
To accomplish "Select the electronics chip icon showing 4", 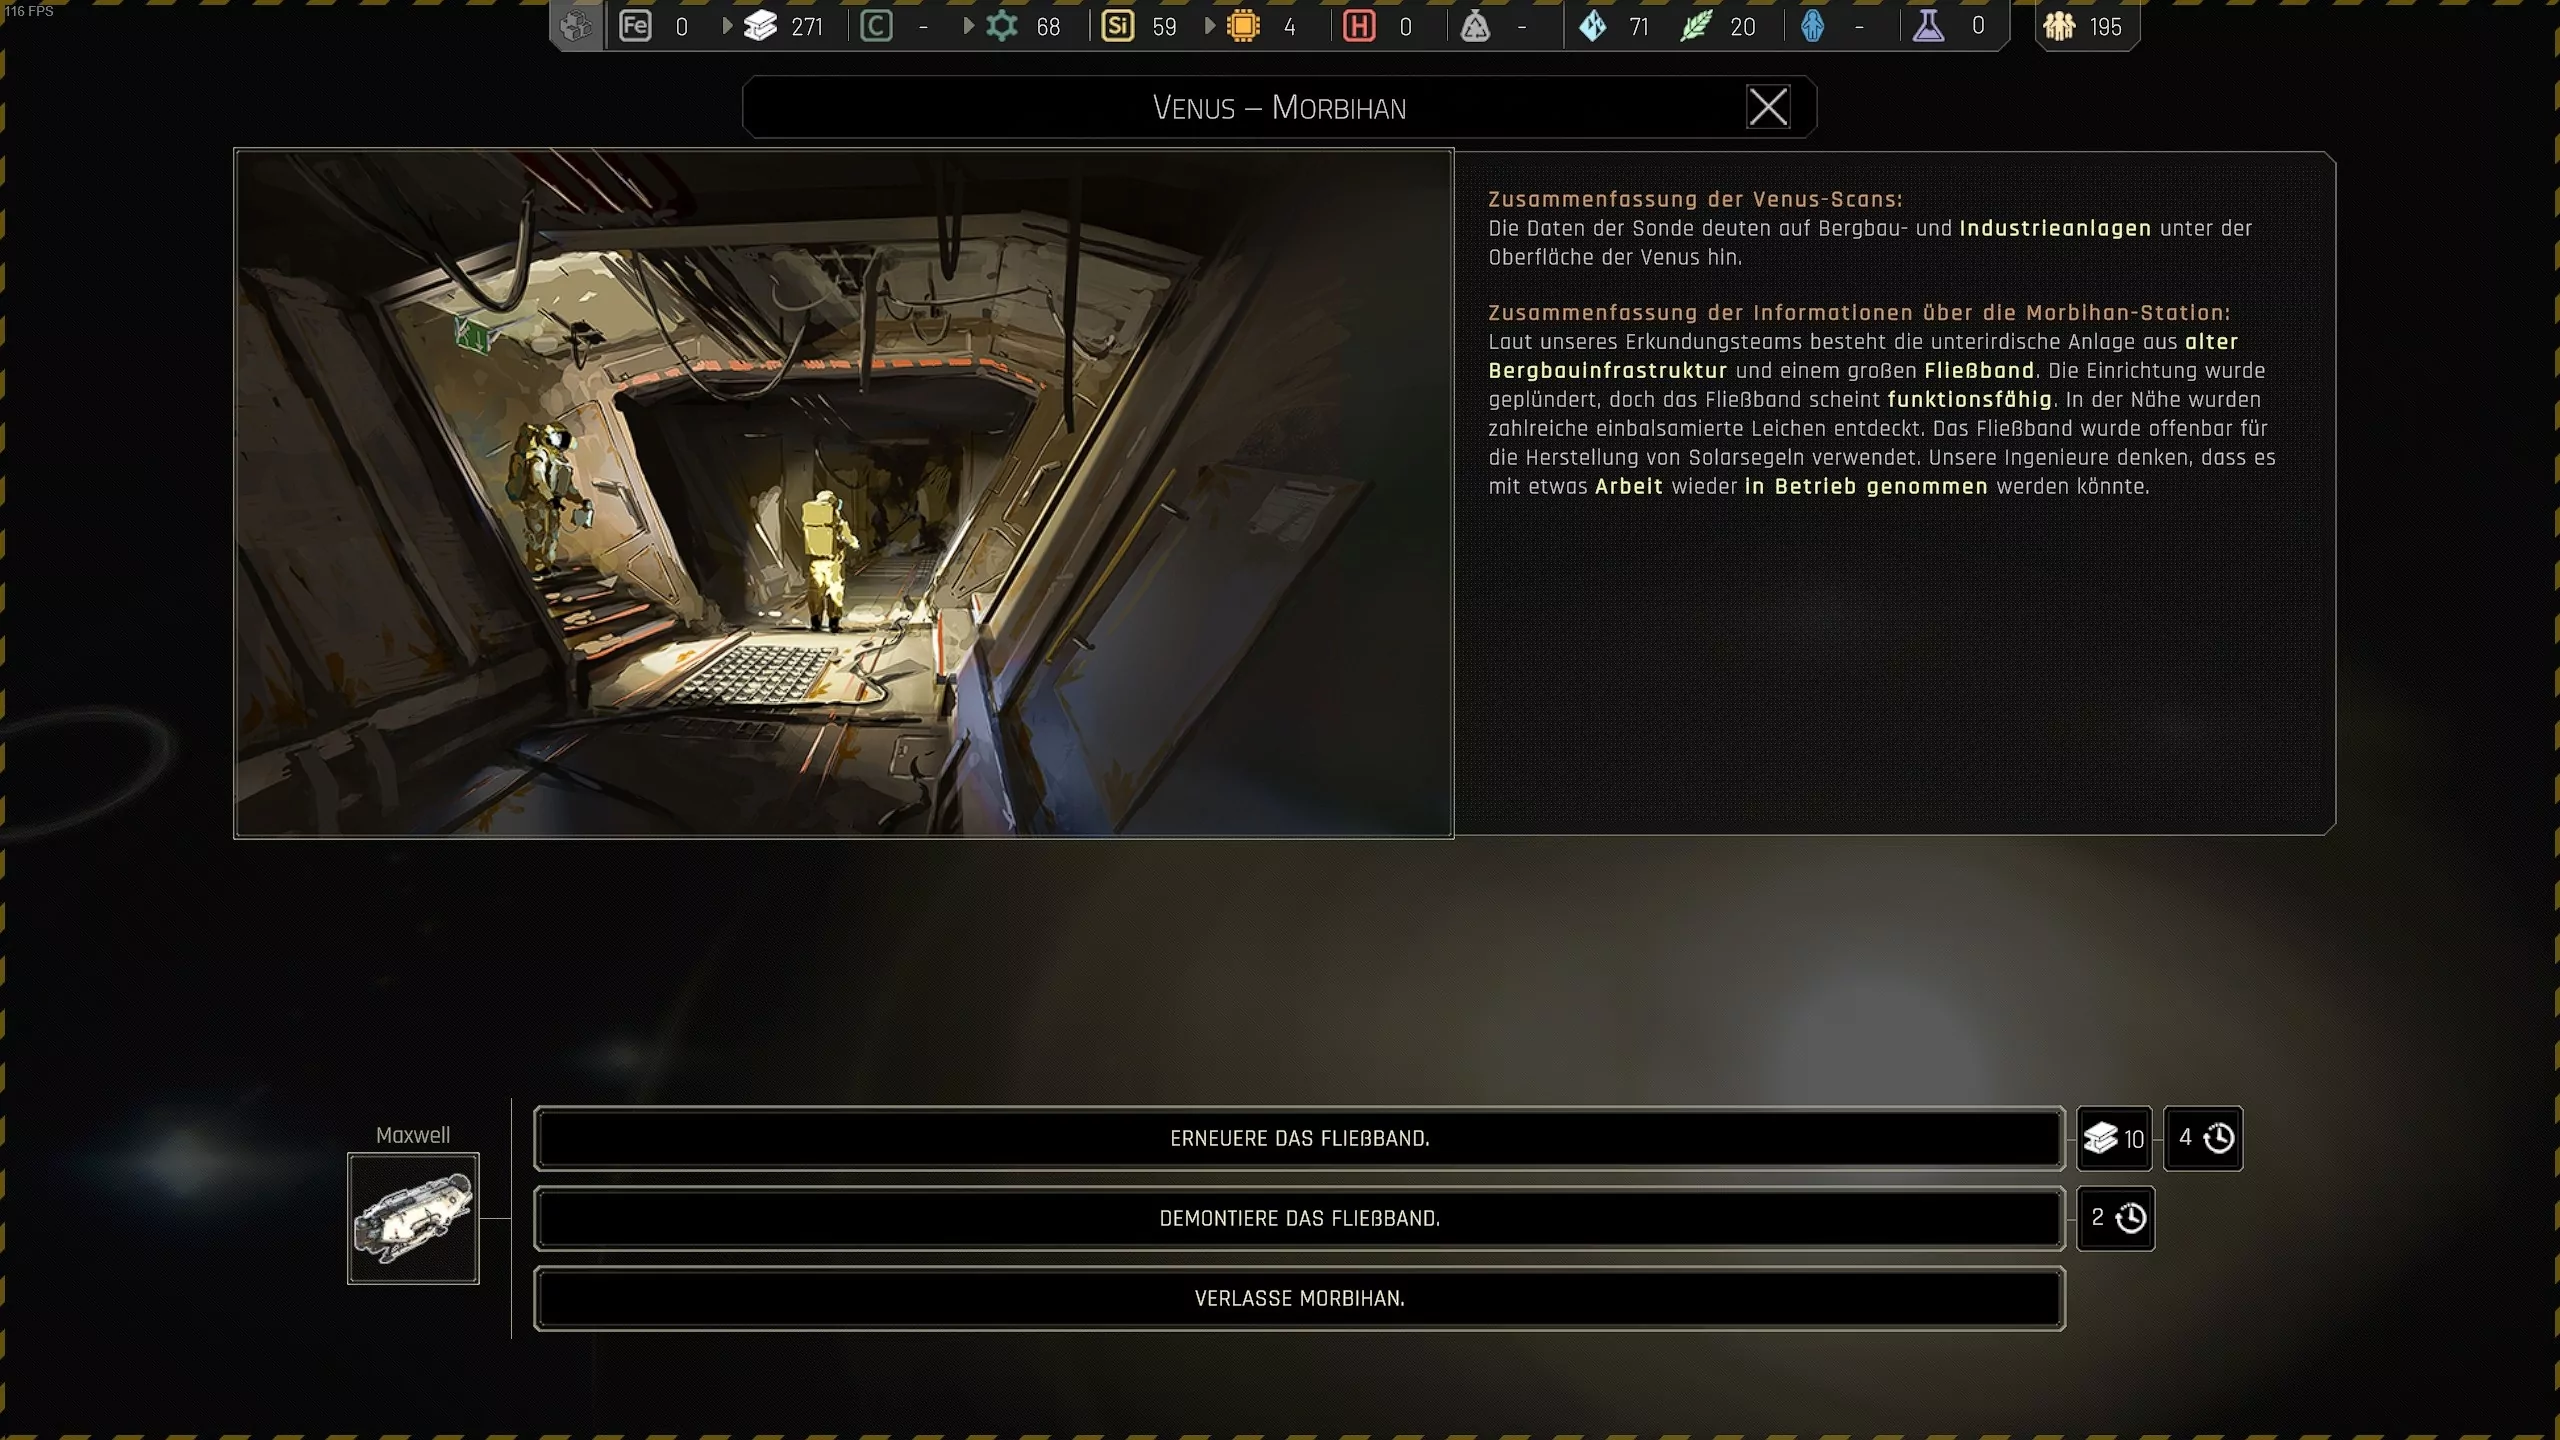I will (x=1243, y=26).
